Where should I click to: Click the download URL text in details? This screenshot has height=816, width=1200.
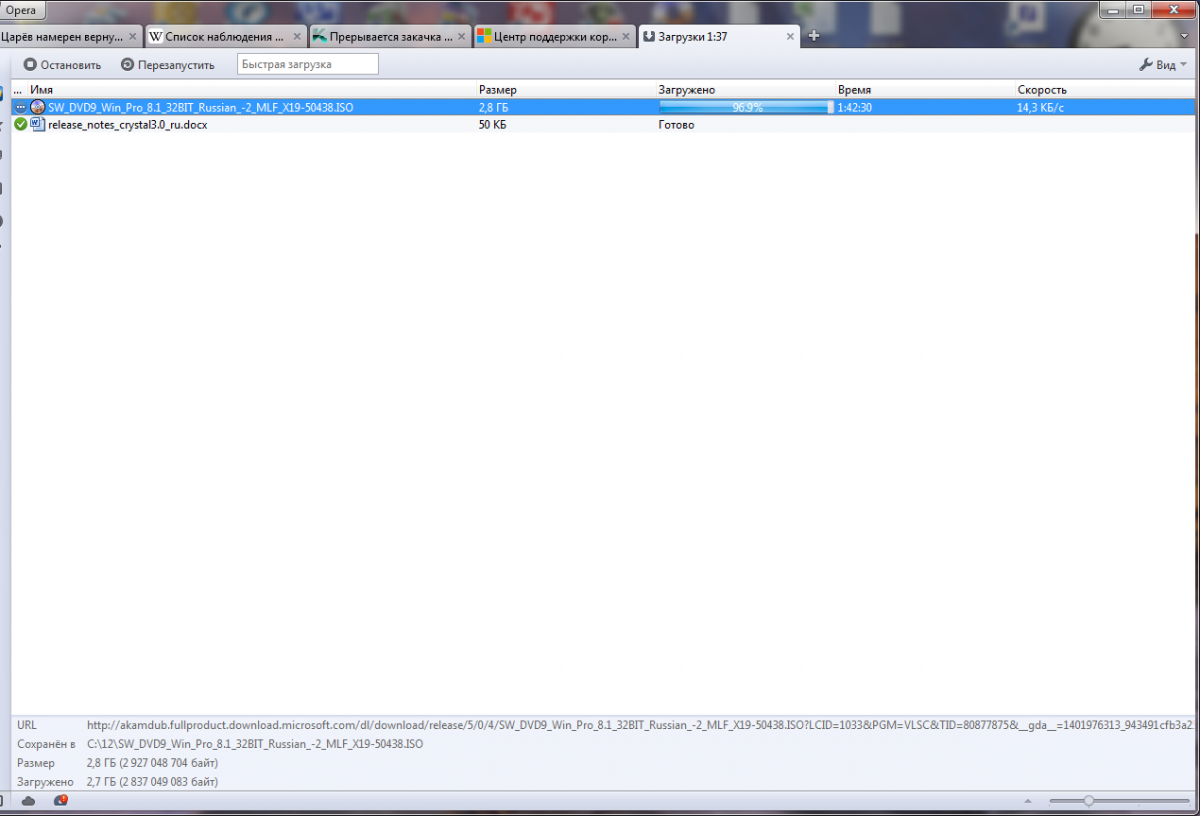point(641,725)
